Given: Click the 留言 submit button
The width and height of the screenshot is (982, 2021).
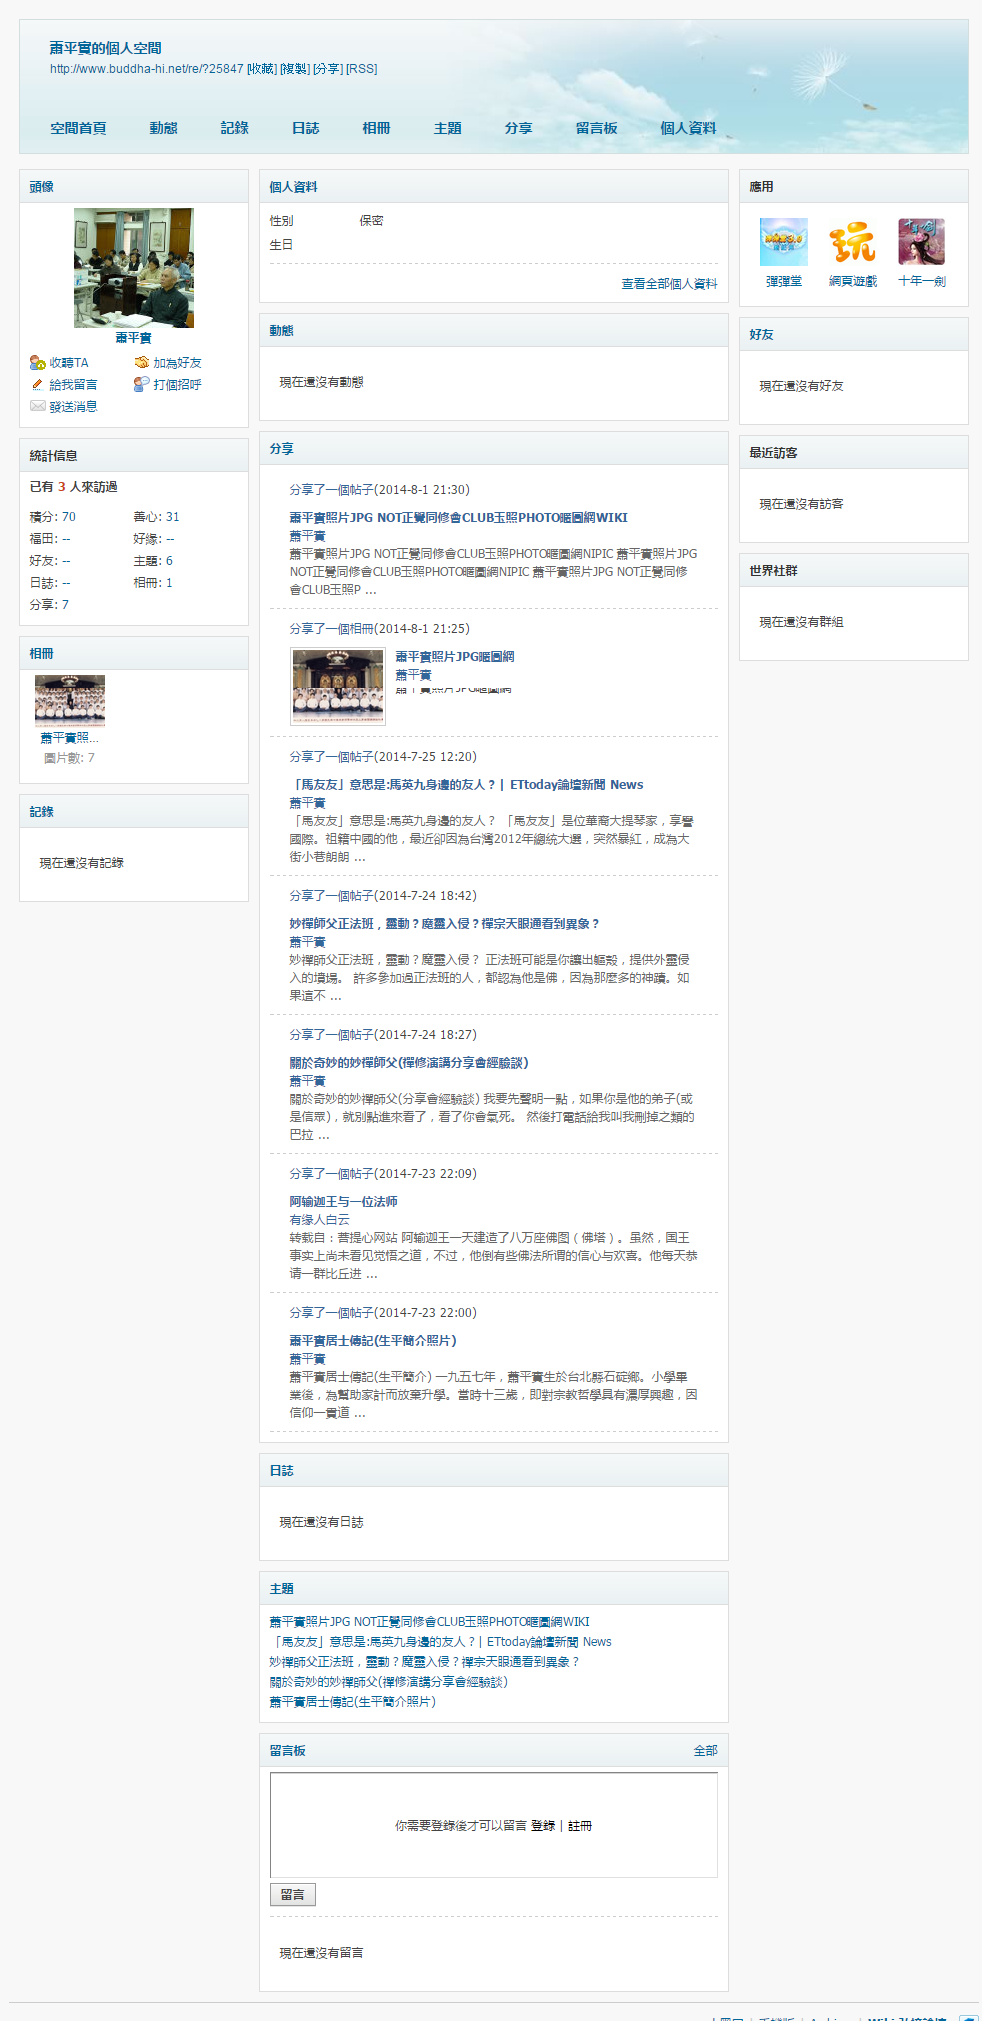Looking at the screenshot, I should click(293, 1895).
